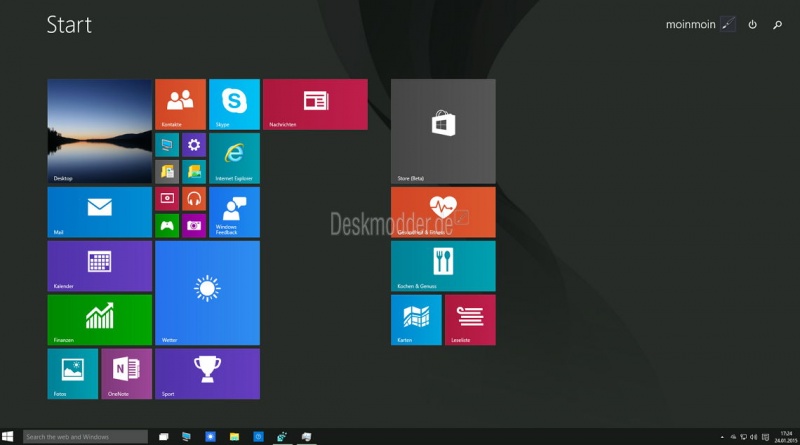This screenshot has height=445, width=800.
Task: Show hidden system tray icons
Action: click(721, 437)
